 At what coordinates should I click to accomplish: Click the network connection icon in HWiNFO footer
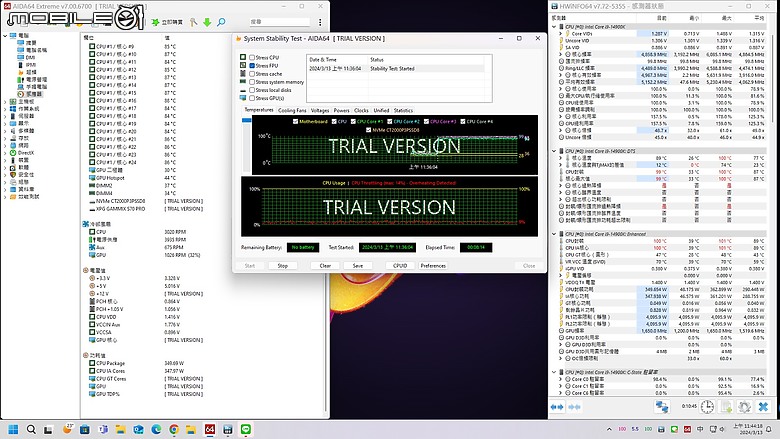pos(662,406)
